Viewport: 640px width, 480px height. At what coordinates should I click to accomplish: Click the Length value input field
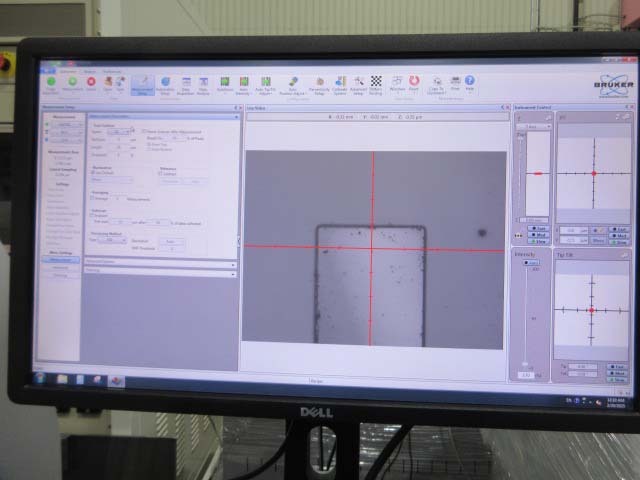[x=120, y=147]
